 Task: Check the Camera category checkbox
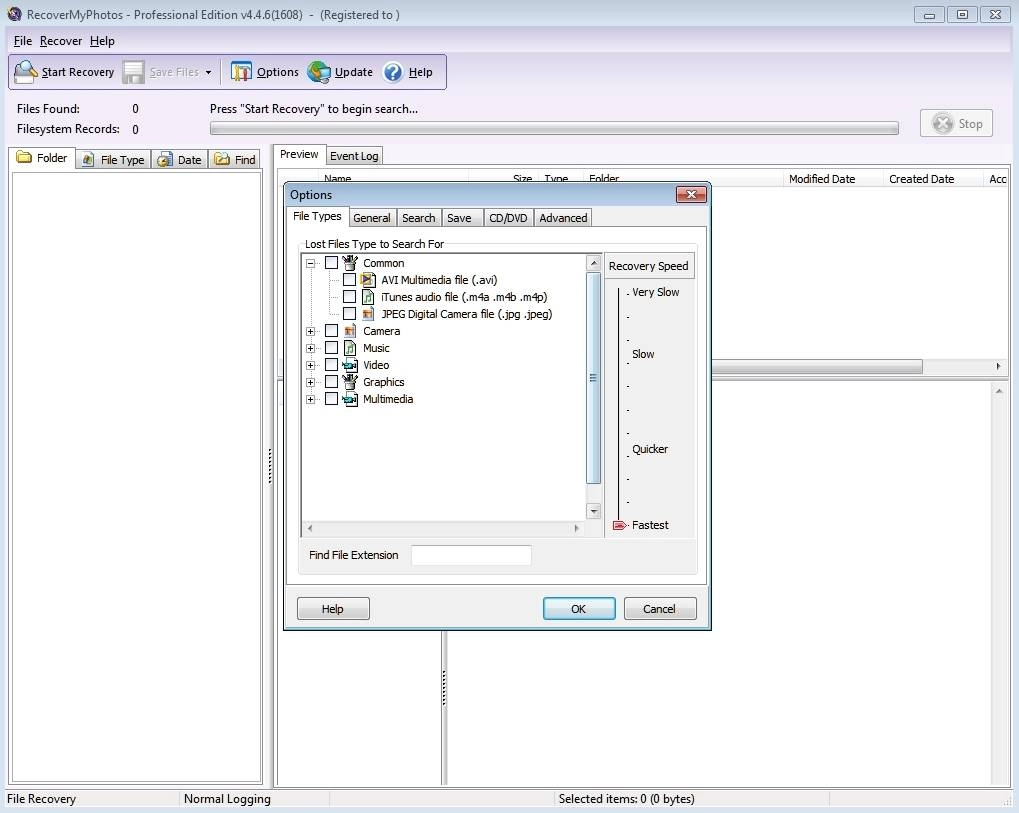pos(331,331)
